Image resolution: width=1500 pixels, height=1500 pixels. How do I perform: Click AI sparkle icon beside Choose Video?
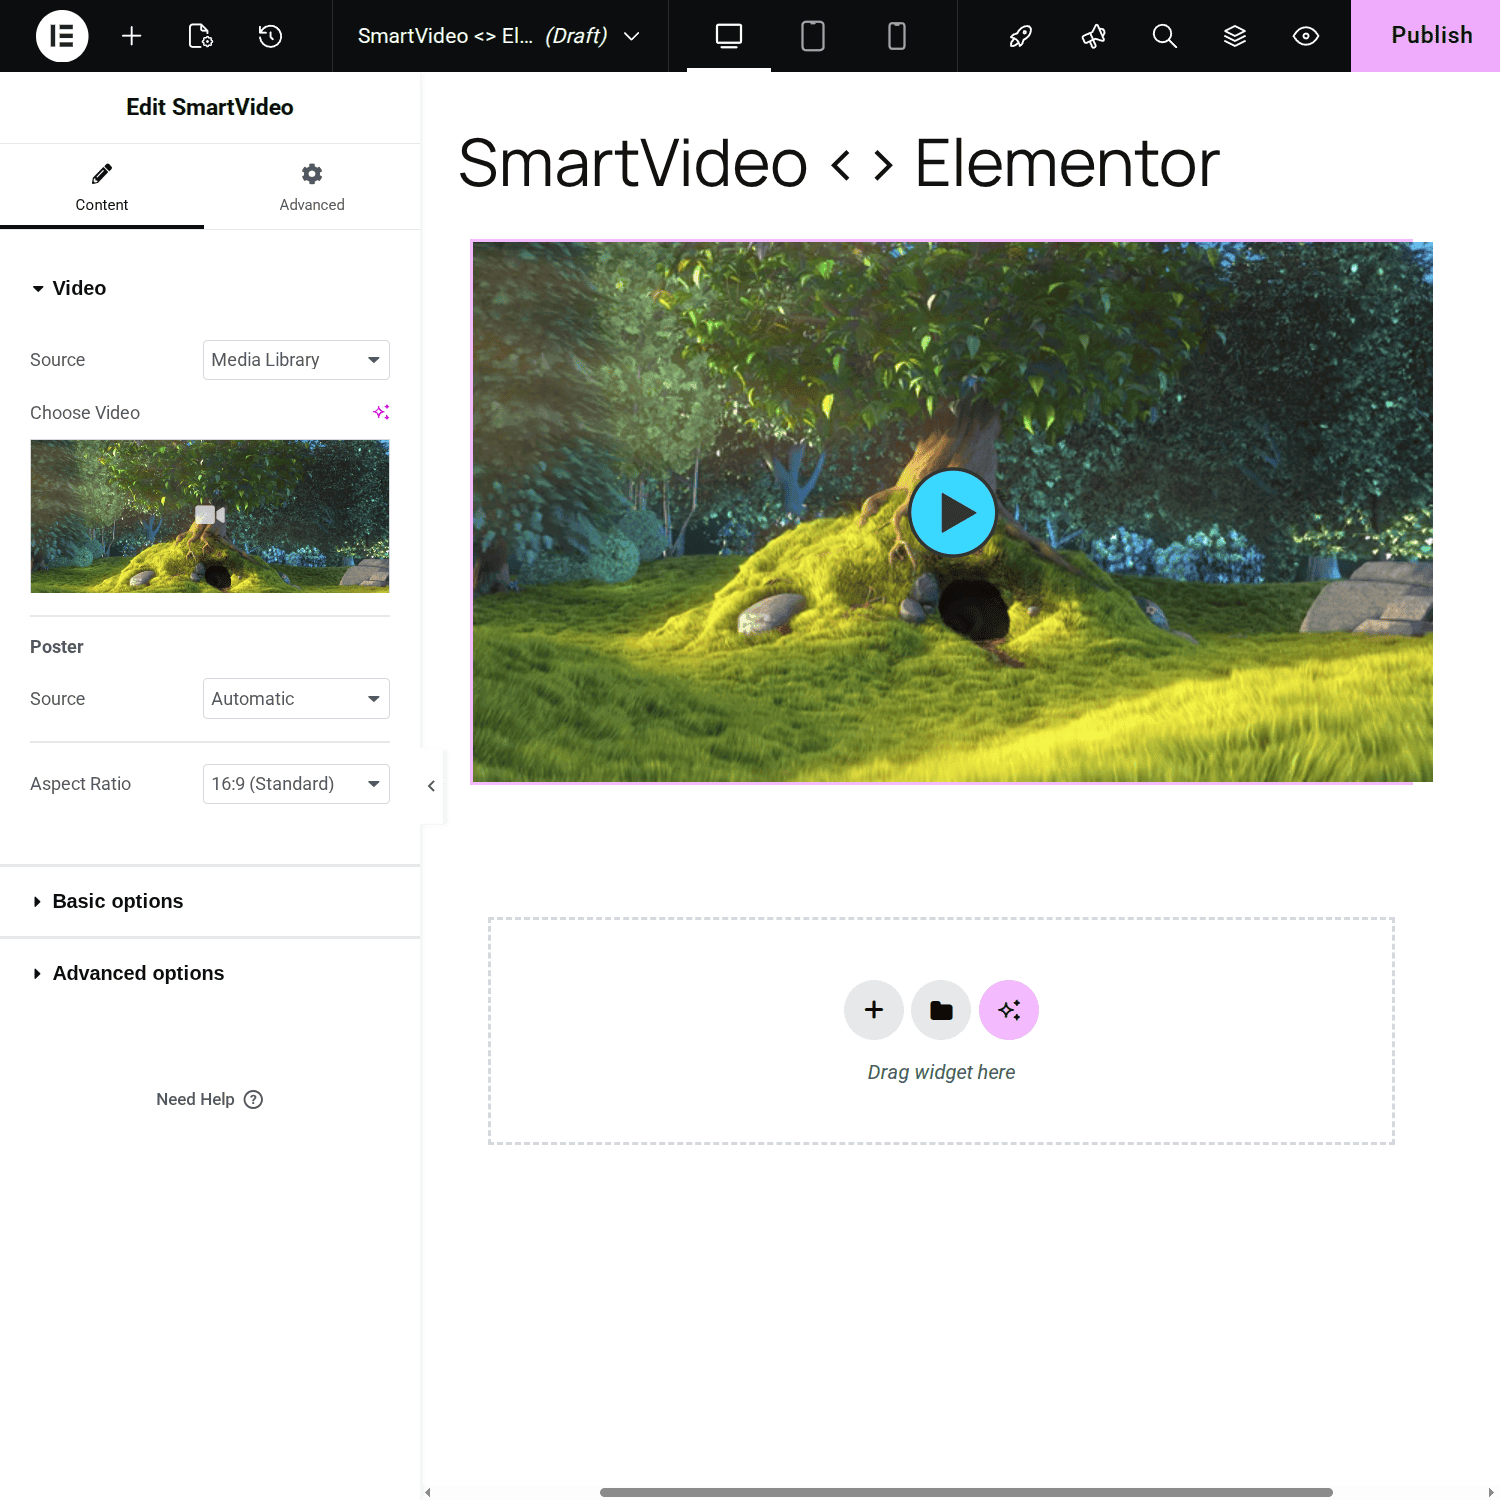[381, 412]
